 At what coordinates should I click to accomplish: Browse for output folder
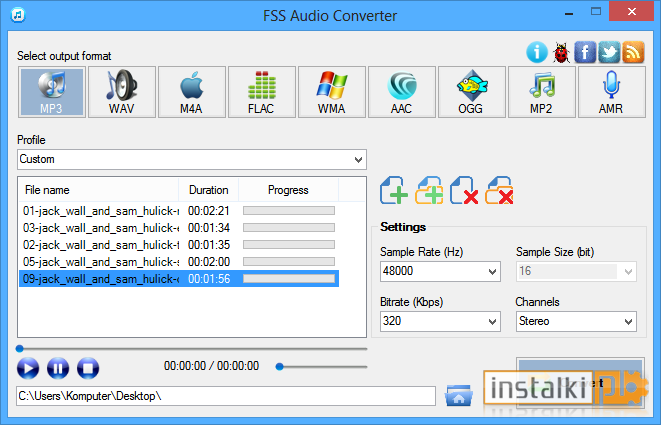click(459, 395)
